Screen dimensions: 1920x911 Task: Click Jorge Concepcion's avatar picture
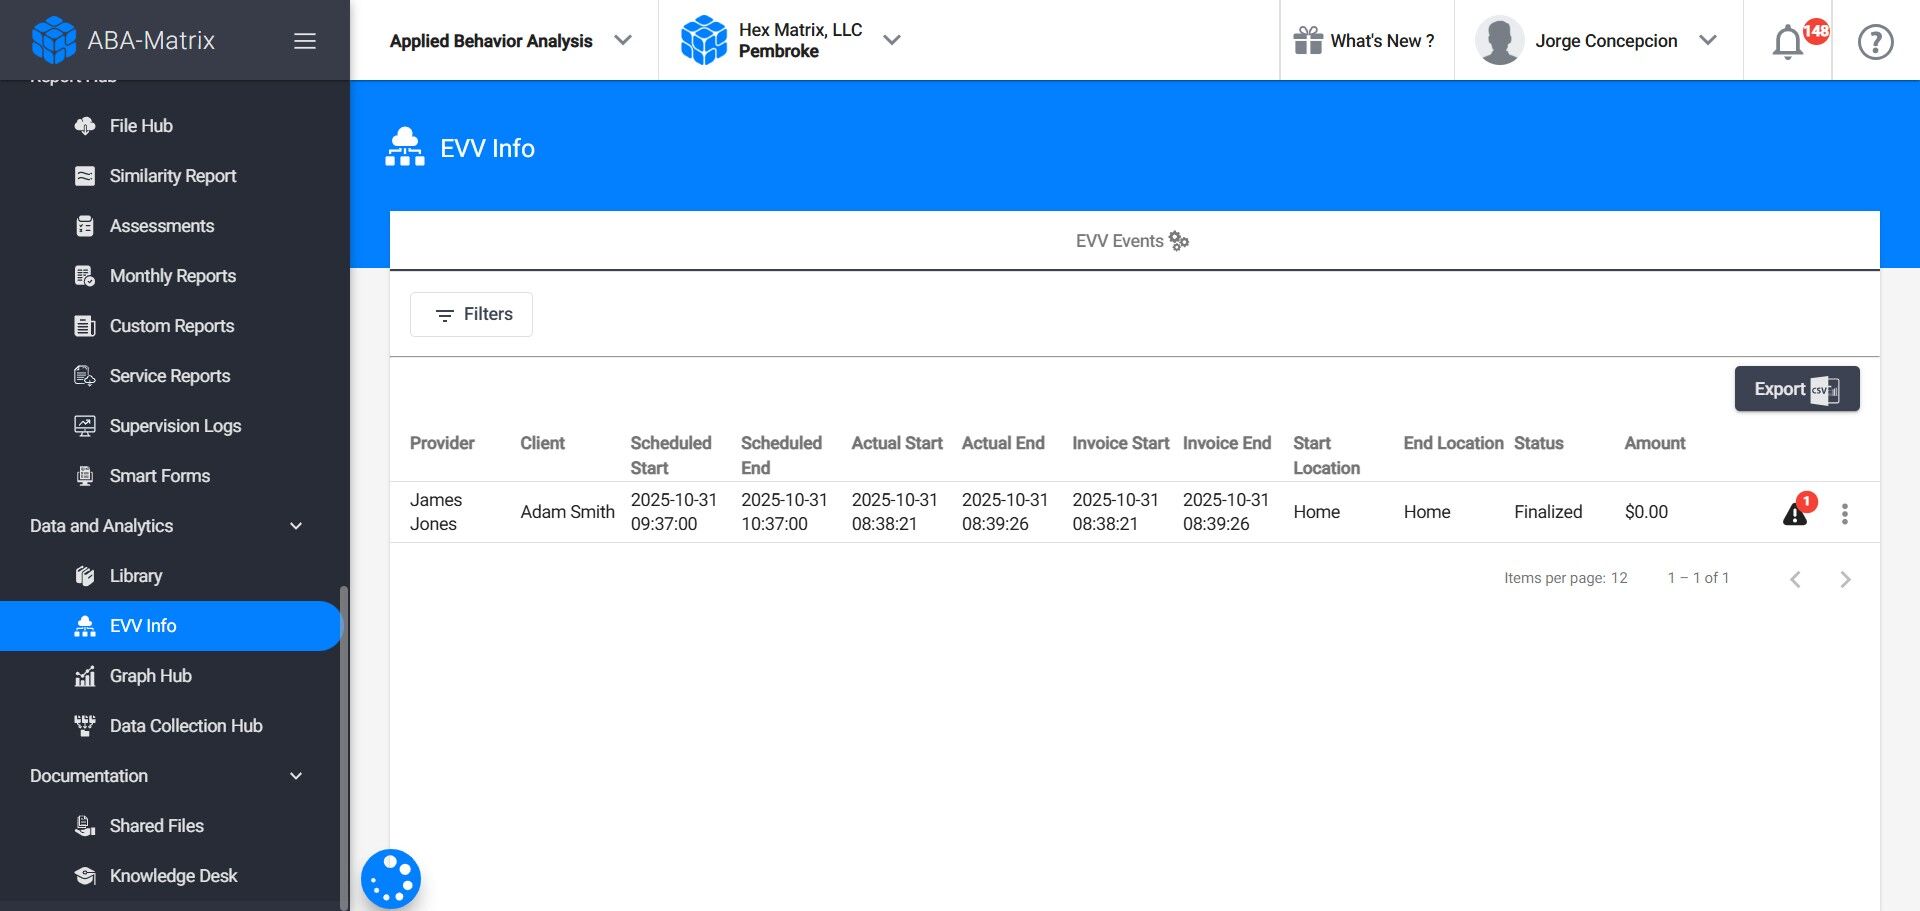tap(1499, 40)
